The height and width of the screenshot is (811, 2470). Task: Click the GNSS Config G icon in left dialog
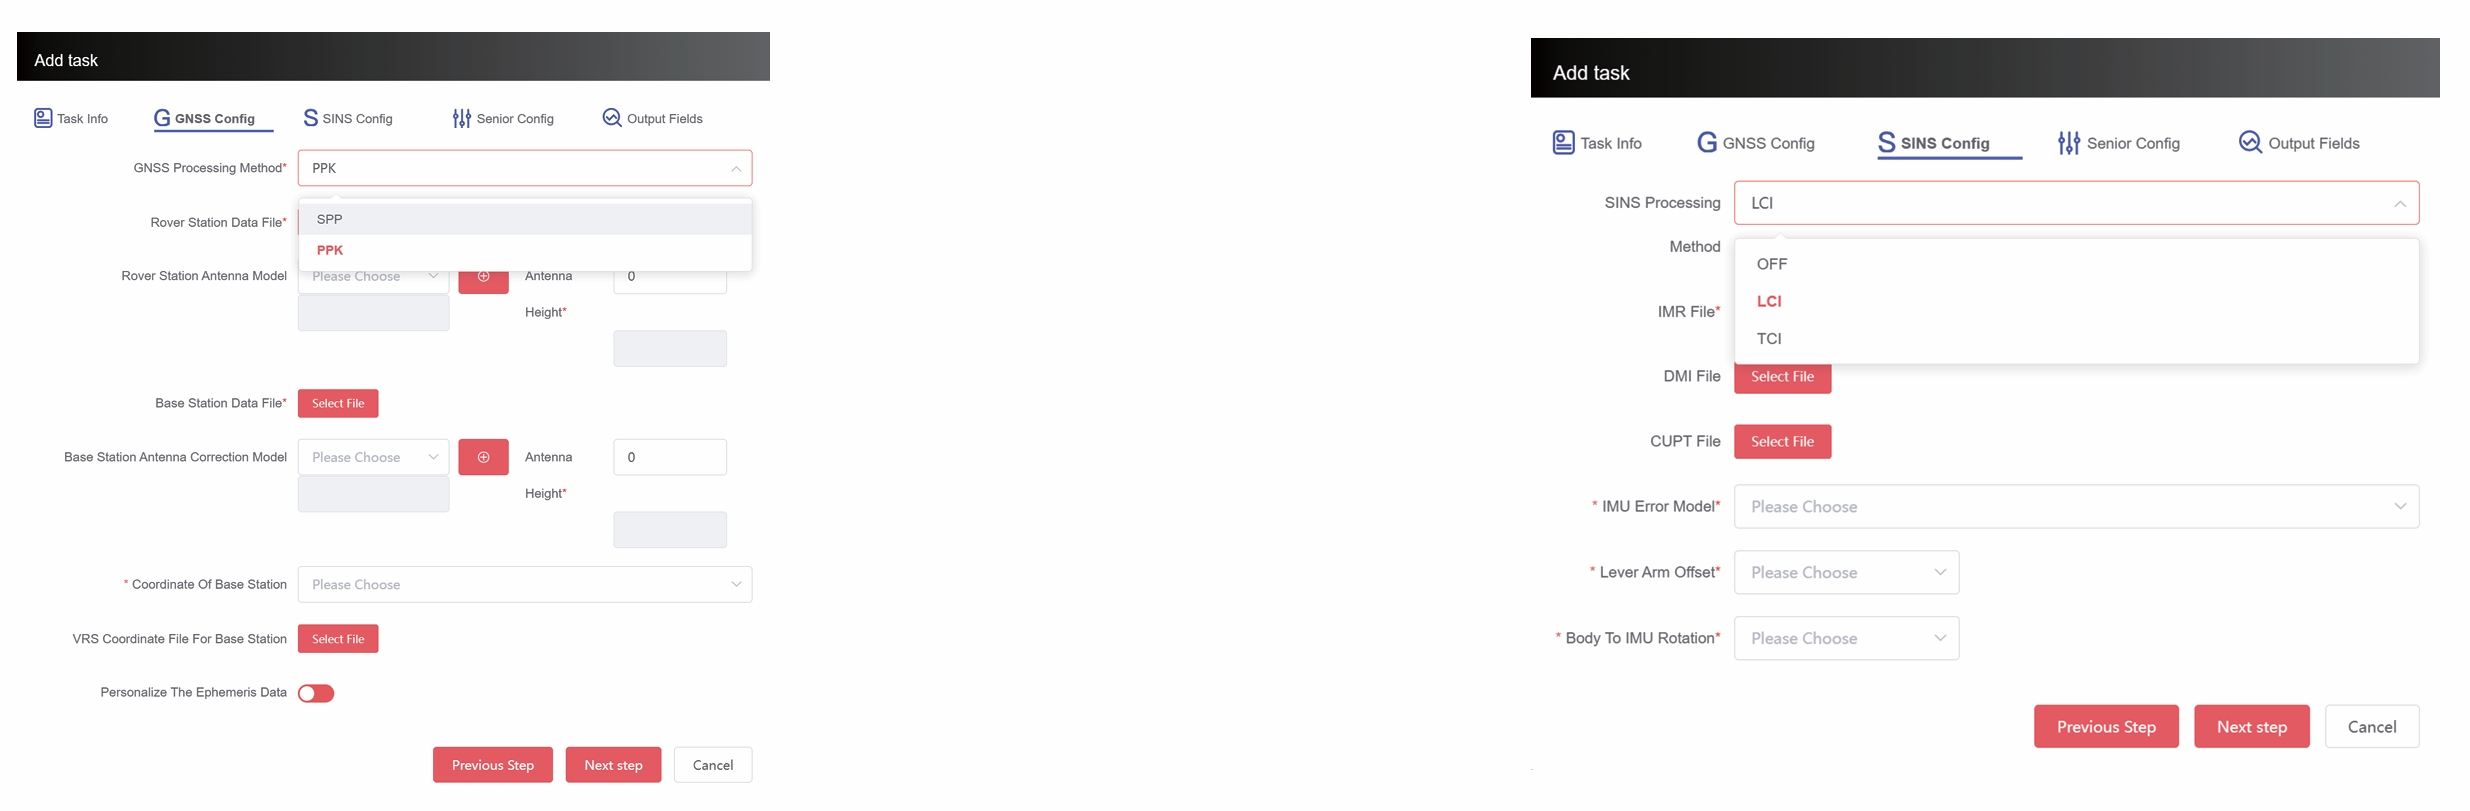point(162,118)
